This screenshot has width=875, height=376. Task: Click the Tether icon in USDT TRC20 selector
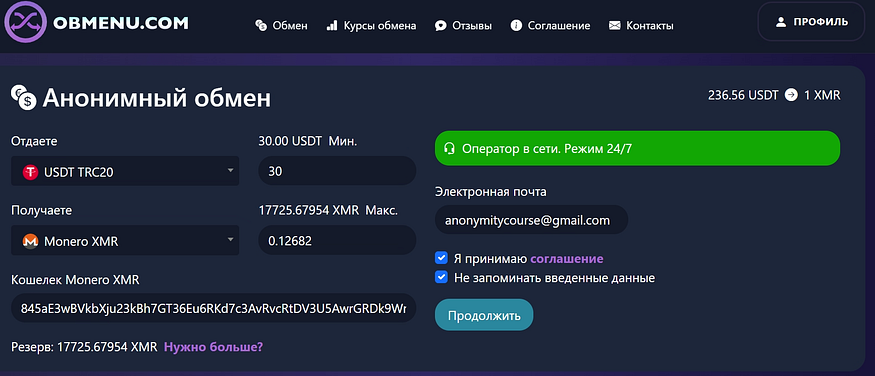tap(30, 172)
